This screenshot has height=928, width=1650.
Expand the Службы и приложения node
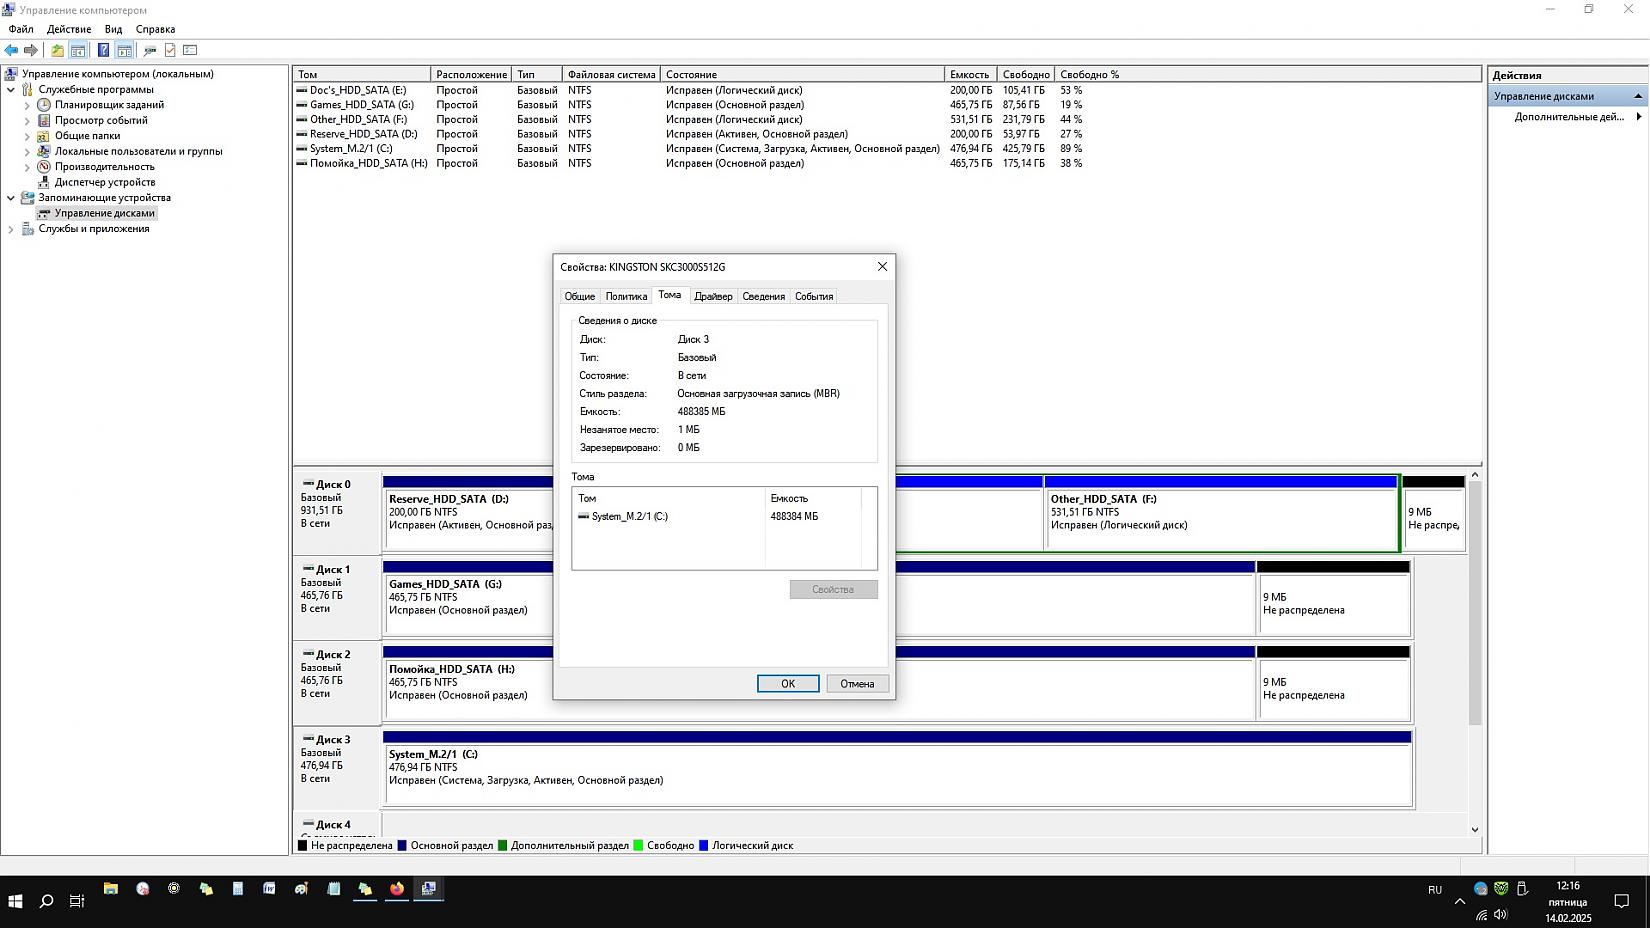click(11, 229)
